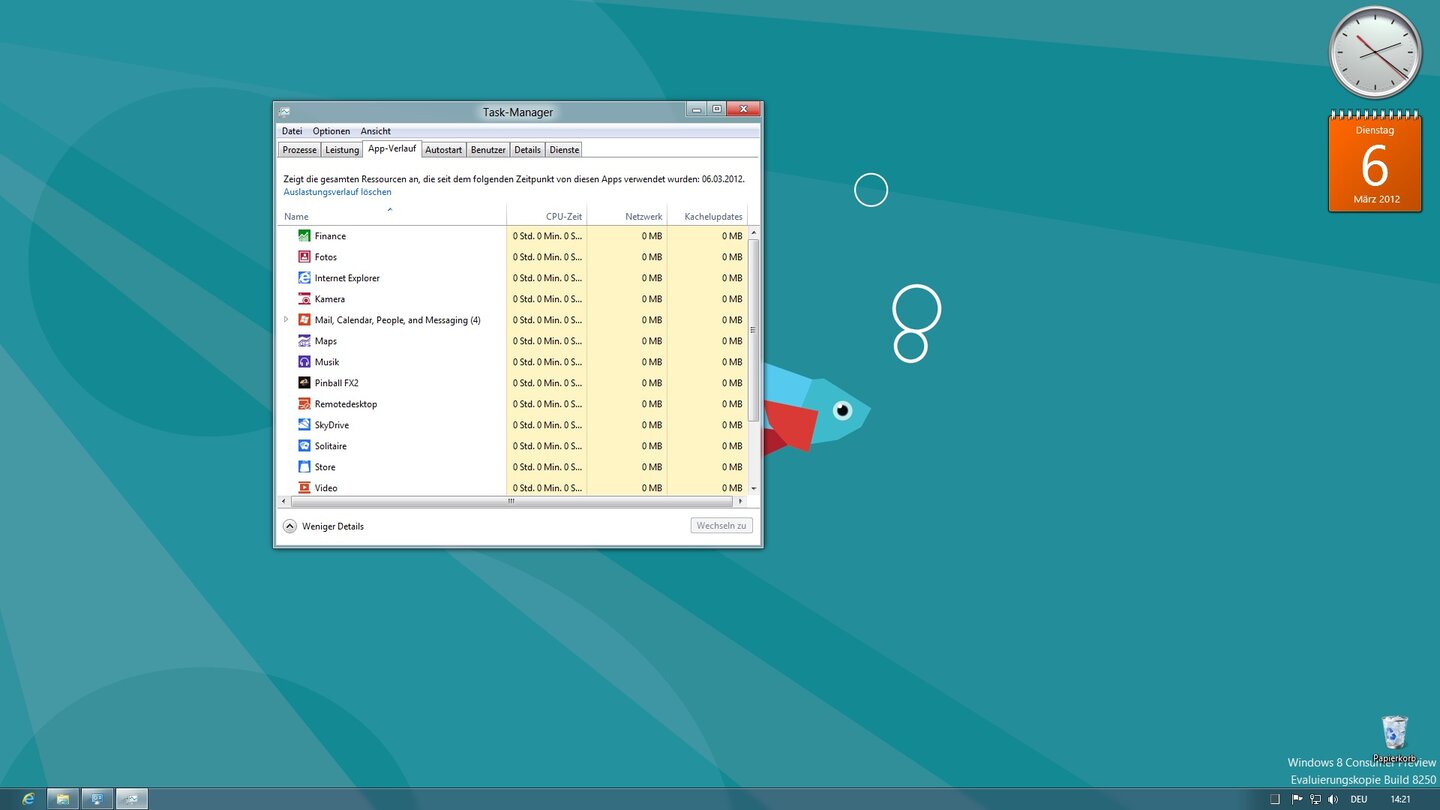This screenshot has height=810, width=1440.
Task: Select the Pinball FX2 row name
Action: [337, 383]
